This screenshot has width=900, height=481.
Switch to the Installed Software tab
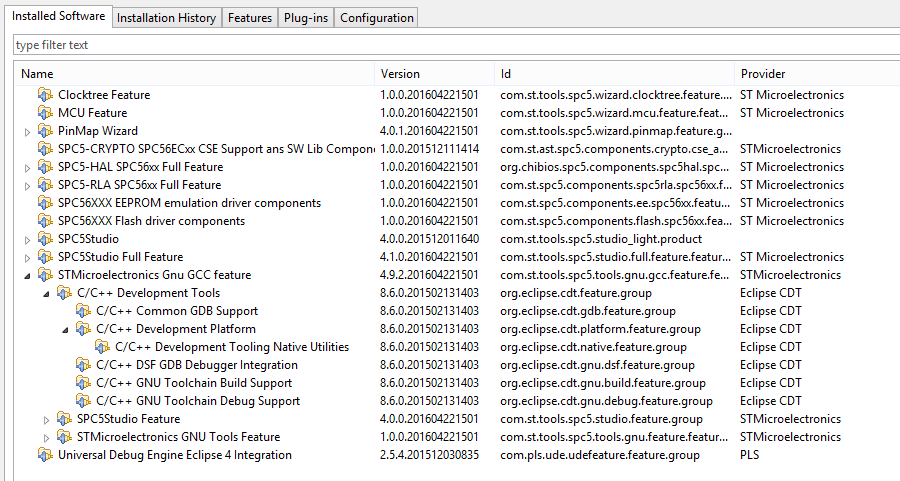point(59,16)
